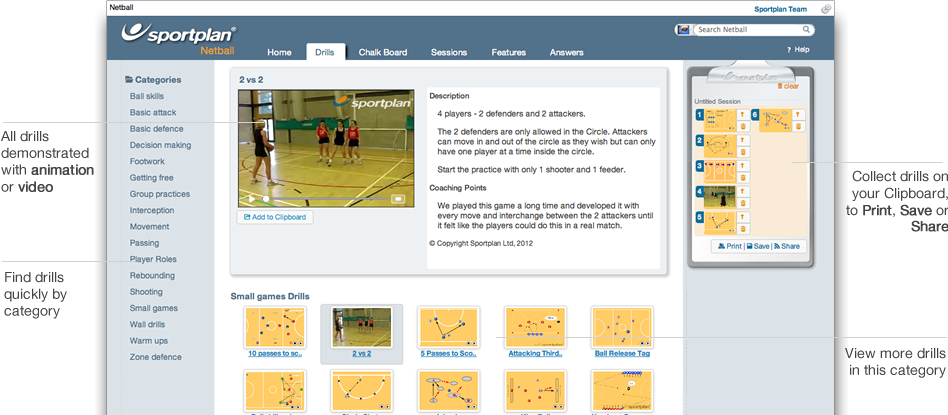
Task: Open the Home tab
Action: tap(279, 52)
